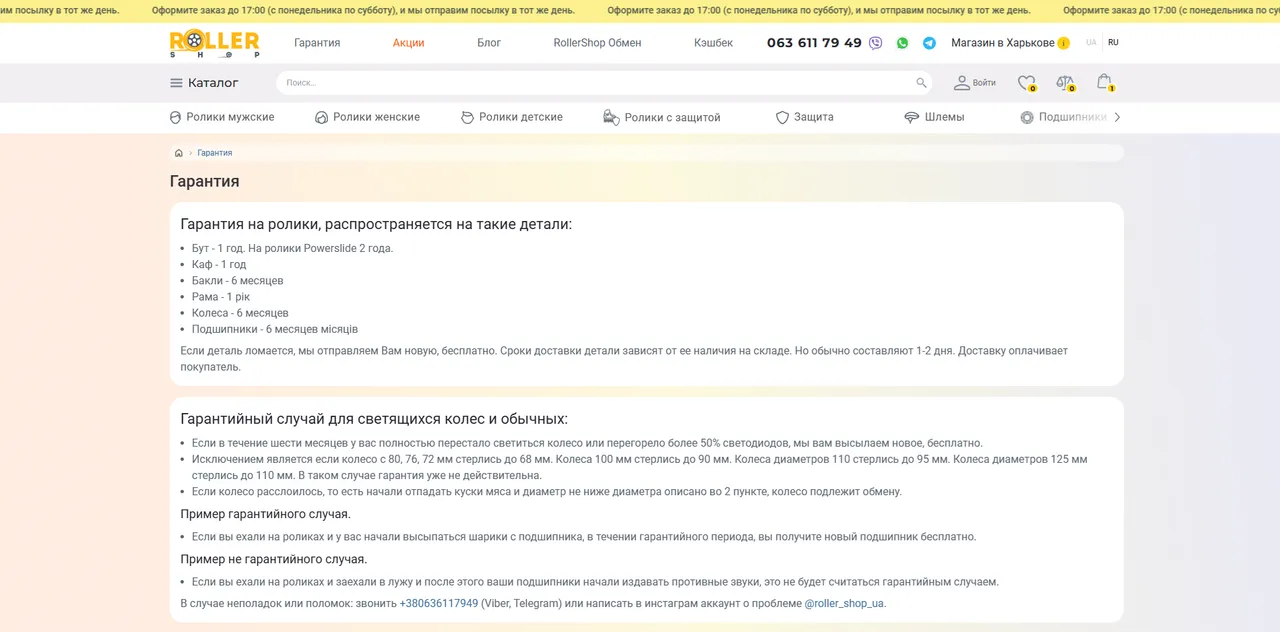This screenshot has width=1280, height=632.
Task: Open Telegram chat icon in header
Action: (929, 43)
